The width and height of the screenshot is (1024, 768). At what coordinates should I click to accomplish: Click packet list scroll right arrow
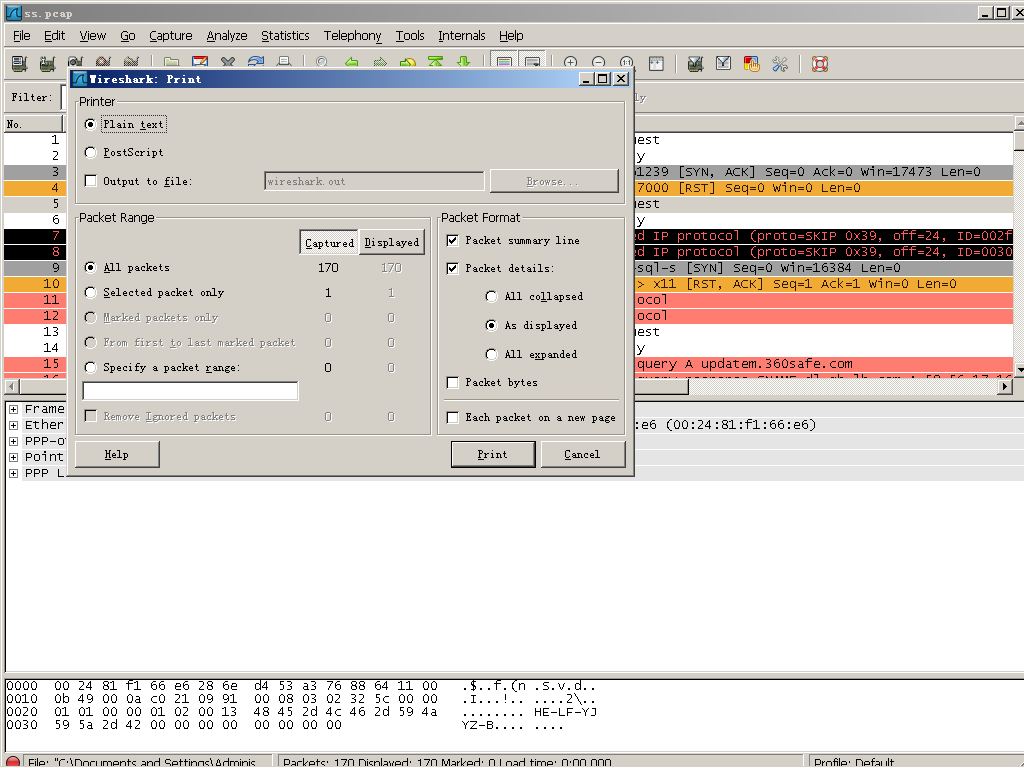(x=1006, y=387)
